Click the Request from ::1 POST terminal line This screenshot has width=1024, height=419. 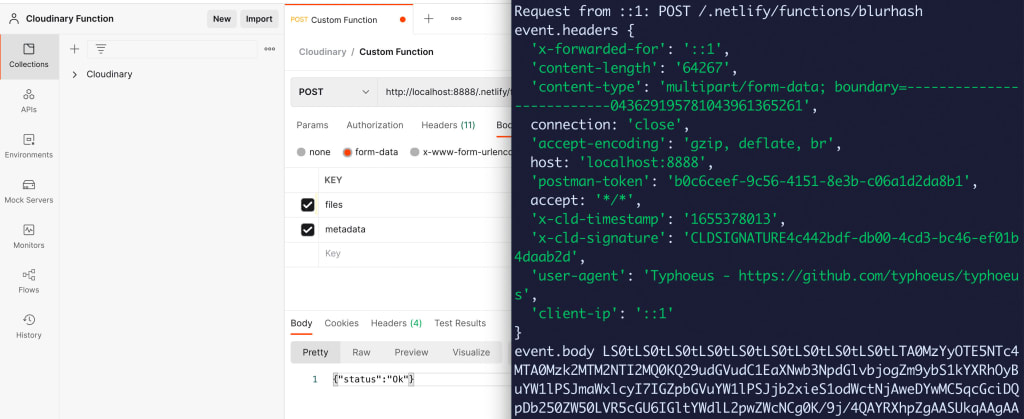(718, 12)
